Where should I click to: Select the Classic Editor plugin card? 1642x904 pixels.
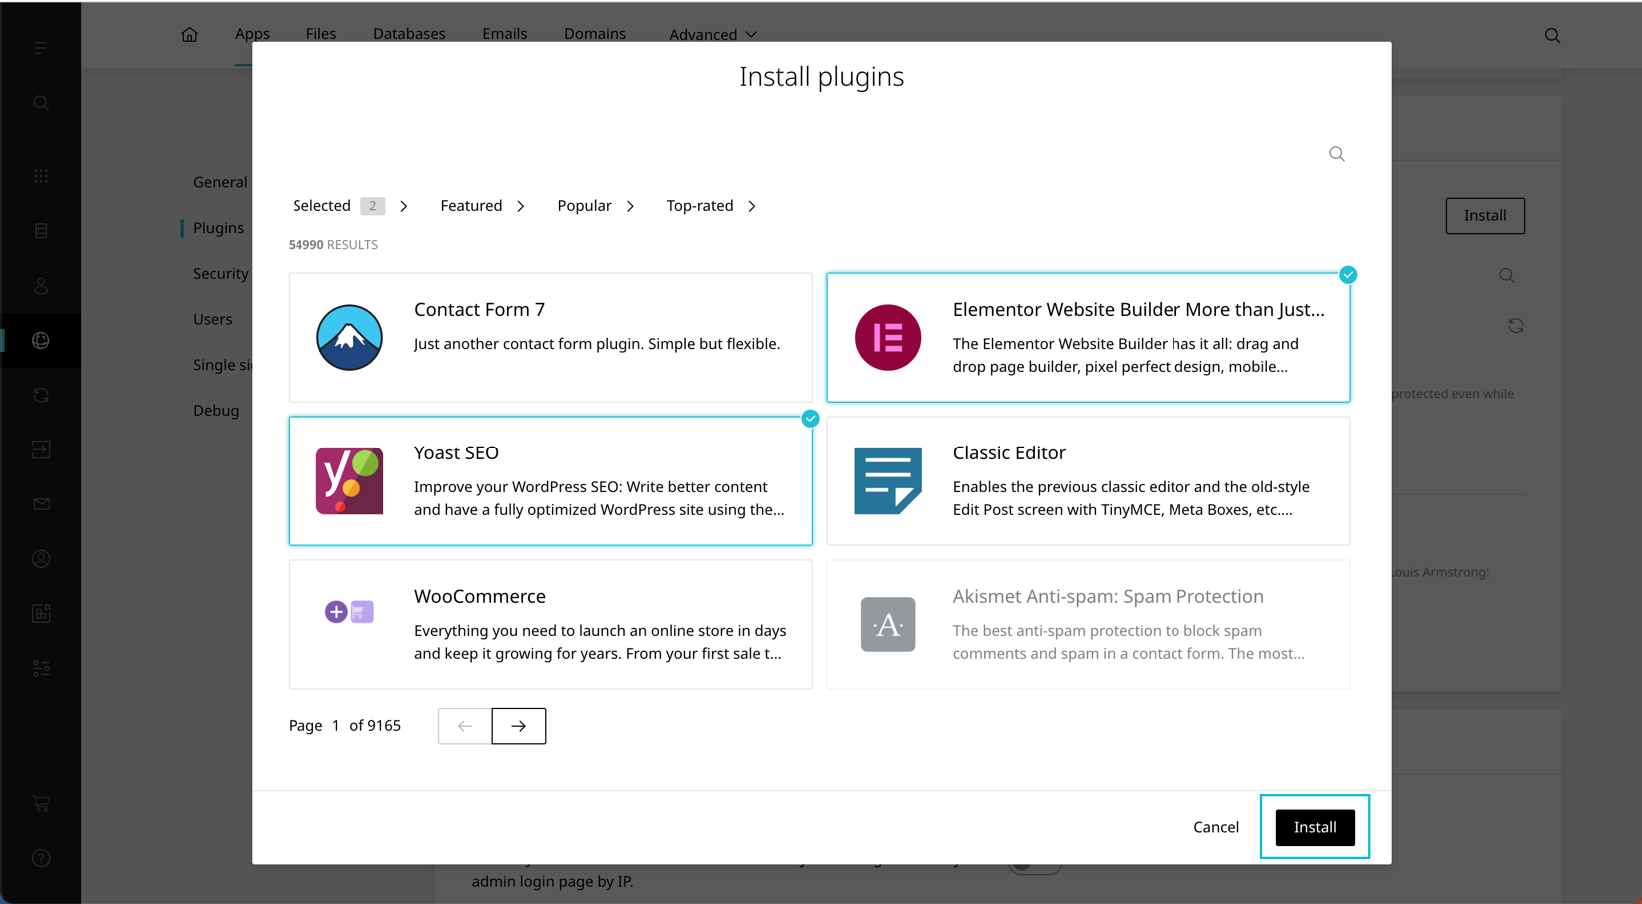(1088, 481)
